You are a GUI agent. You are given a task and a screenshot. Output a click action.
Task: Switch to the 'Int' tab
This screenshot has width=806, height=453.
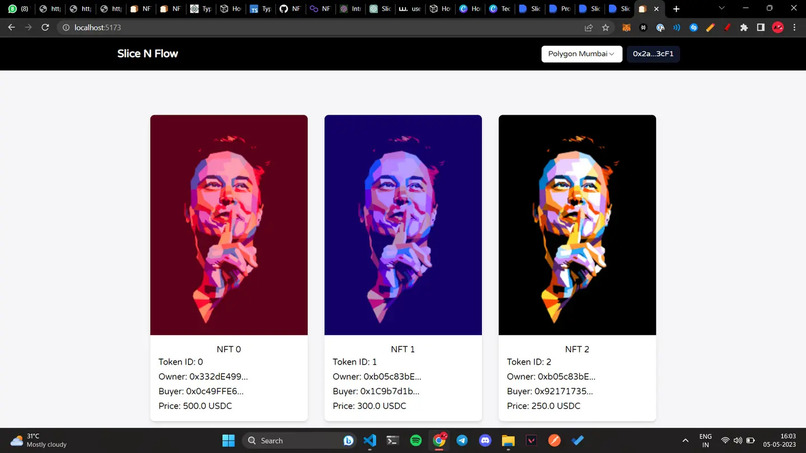(350, 9)
